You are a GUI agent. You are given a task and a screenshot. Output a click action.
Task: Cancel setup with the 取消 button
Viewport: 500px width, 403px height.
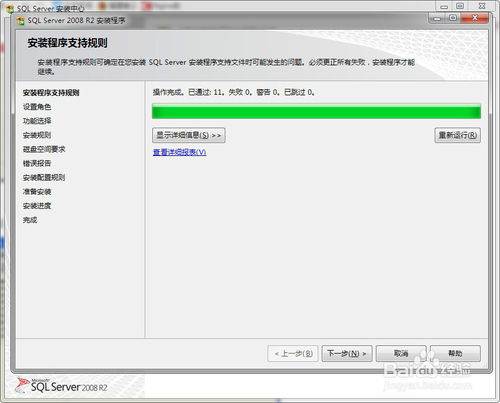pyautogui.click(x=401, y=353)
